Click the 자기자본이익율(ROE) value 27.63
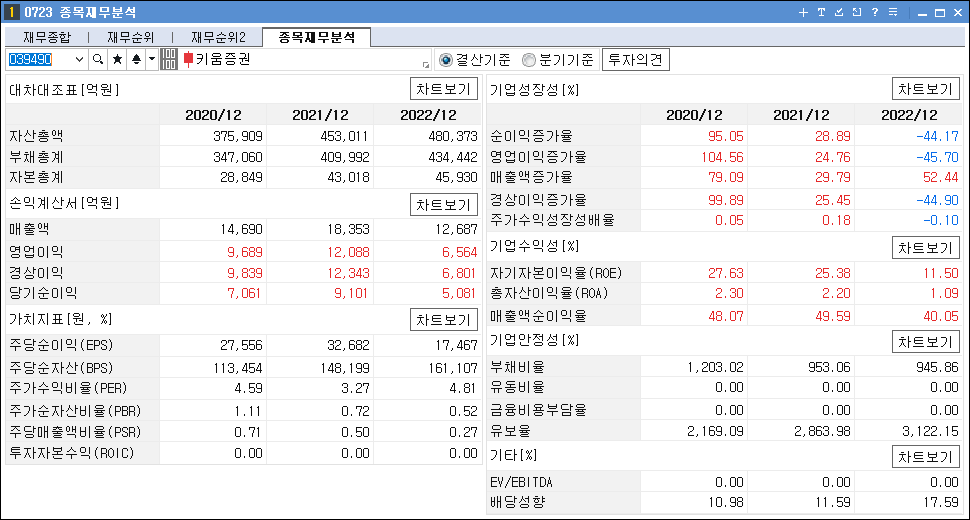The width and height of the screenshot is (970, 520). point(726,273)
